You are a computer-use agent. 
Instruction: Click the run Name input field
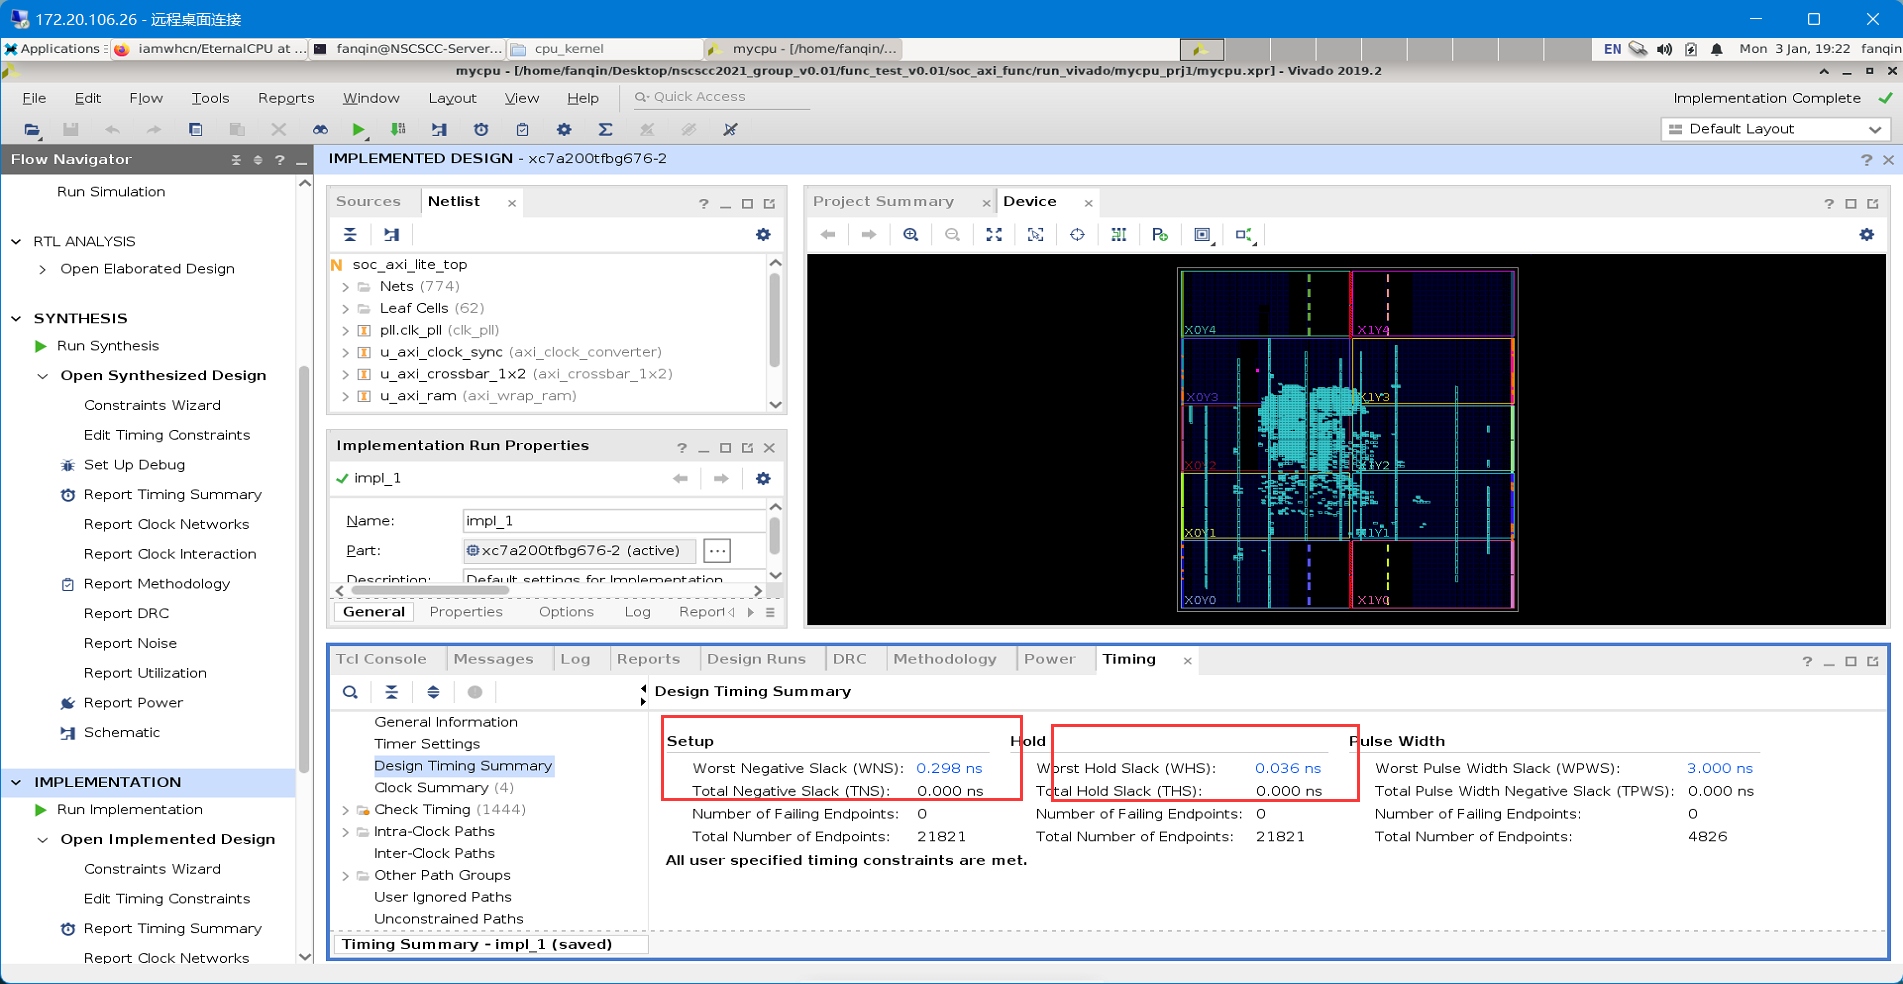614,521
